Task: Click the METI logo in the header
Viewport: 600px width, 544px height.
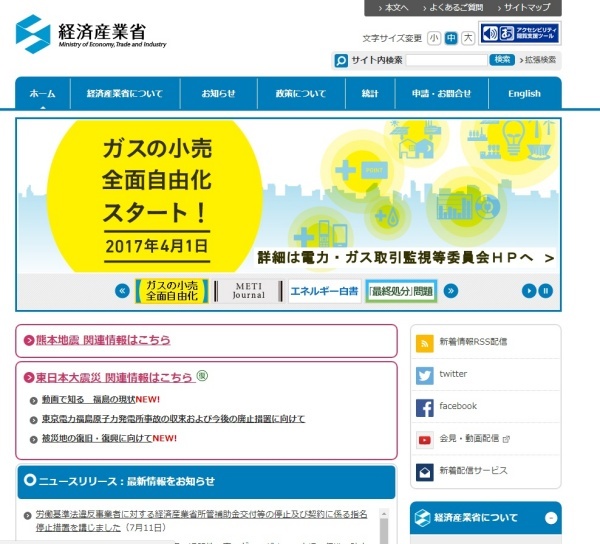Action: coord(90,34)
